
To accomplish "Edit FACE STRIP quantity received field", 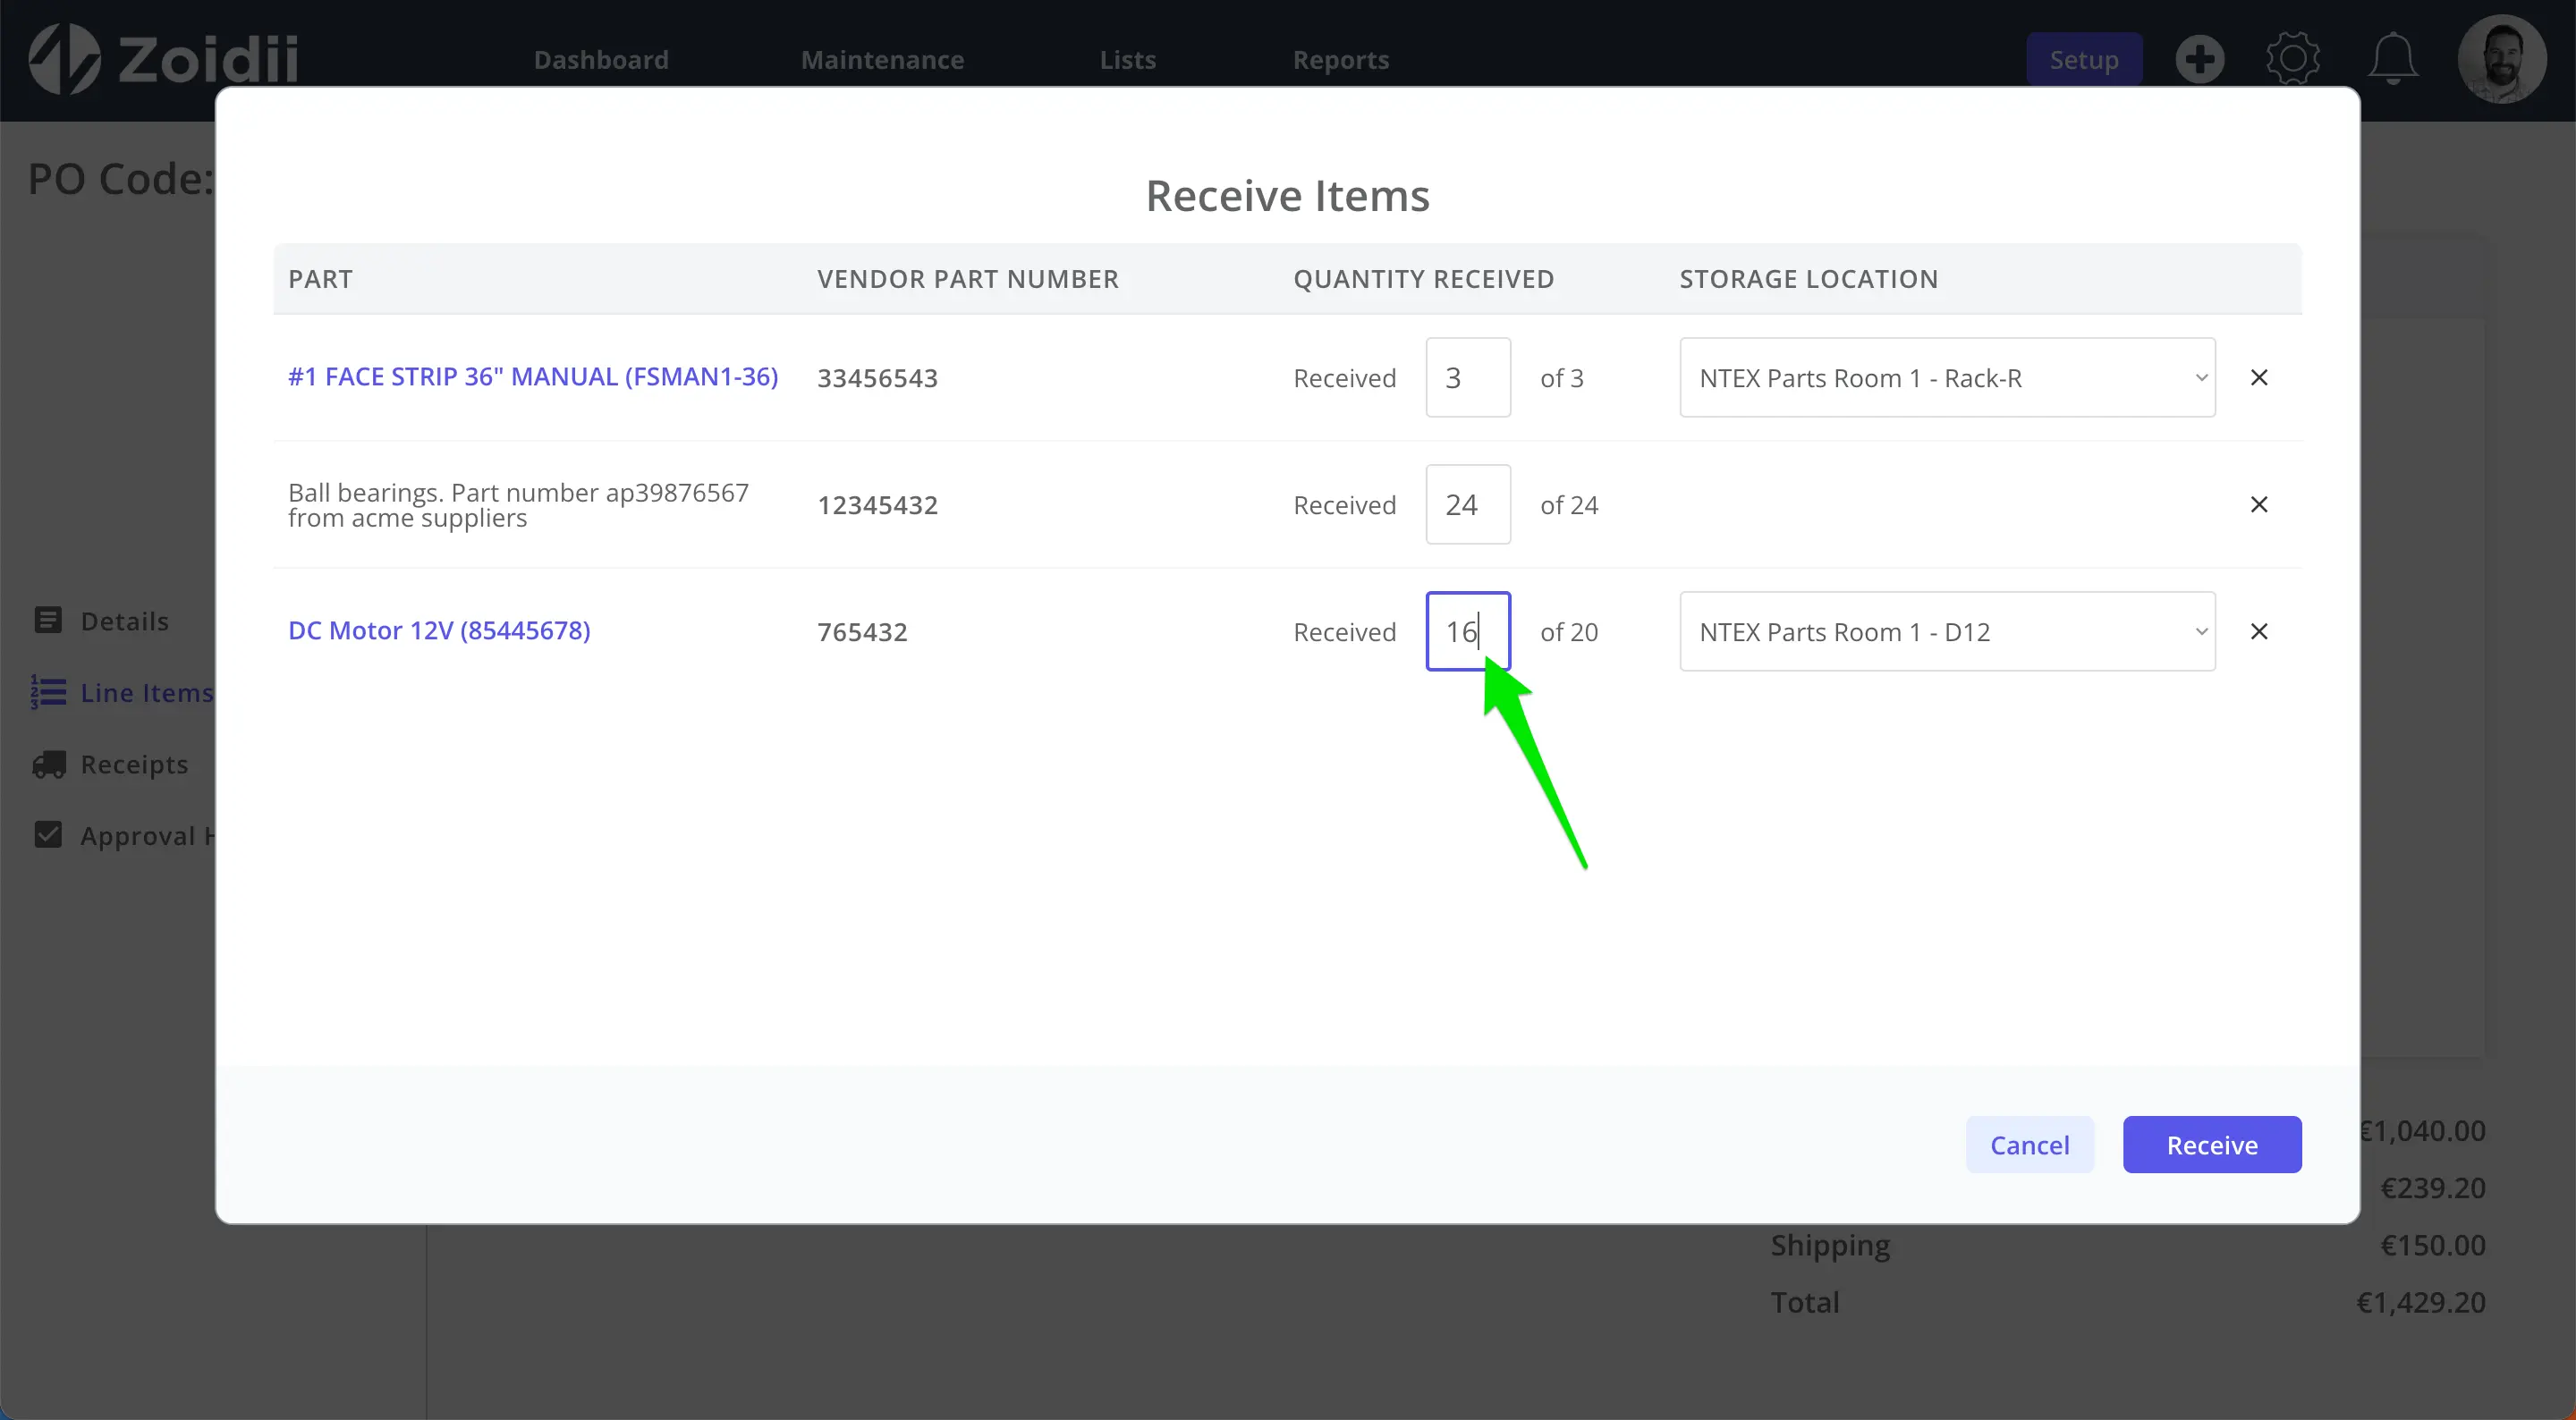I will [x=1468, y=377].
